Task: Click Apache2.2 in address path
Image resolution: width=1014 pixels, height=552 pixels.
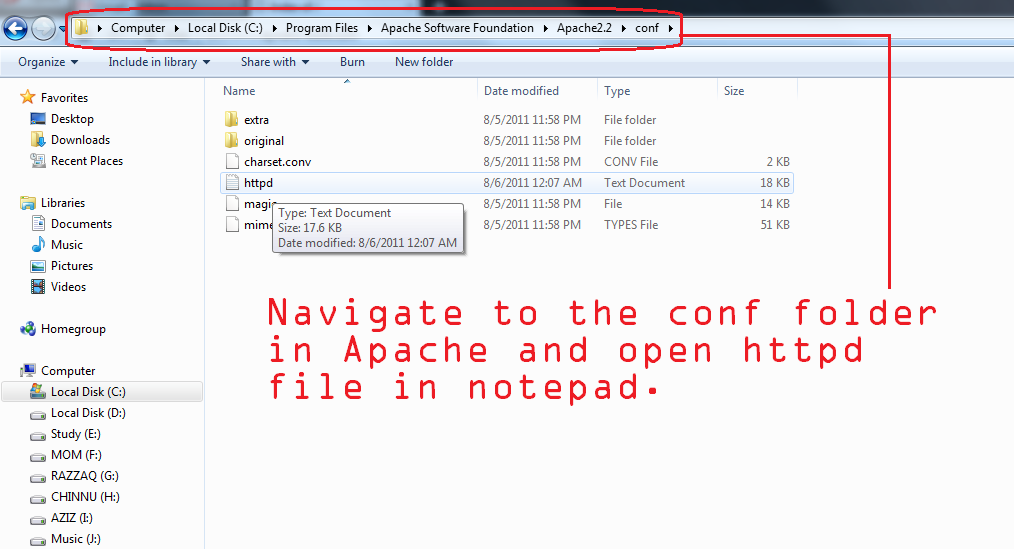Action: [584, 28]
